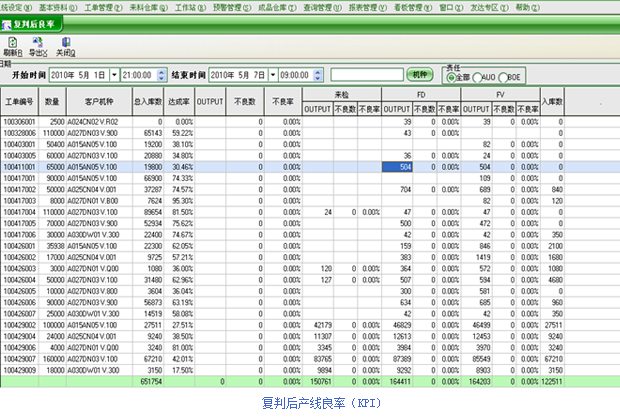Image resolution: width=620 pixels, height=417 pixels.
Task: Click the 工单编号 column header
Action: [x=20, y=101]
